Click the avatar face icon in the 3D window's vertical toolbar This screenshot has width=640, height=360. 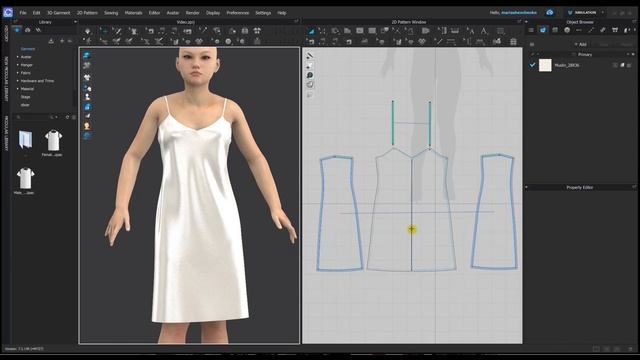87,126
